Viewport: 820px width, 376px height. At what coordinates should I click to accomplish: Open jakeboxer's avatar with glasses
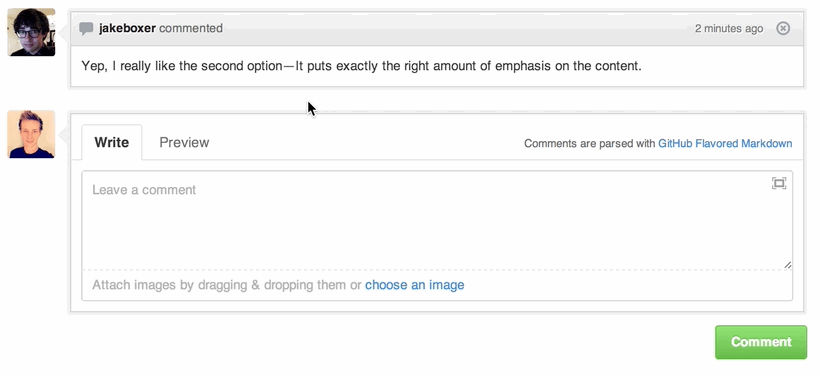click(x=31, y=32)
